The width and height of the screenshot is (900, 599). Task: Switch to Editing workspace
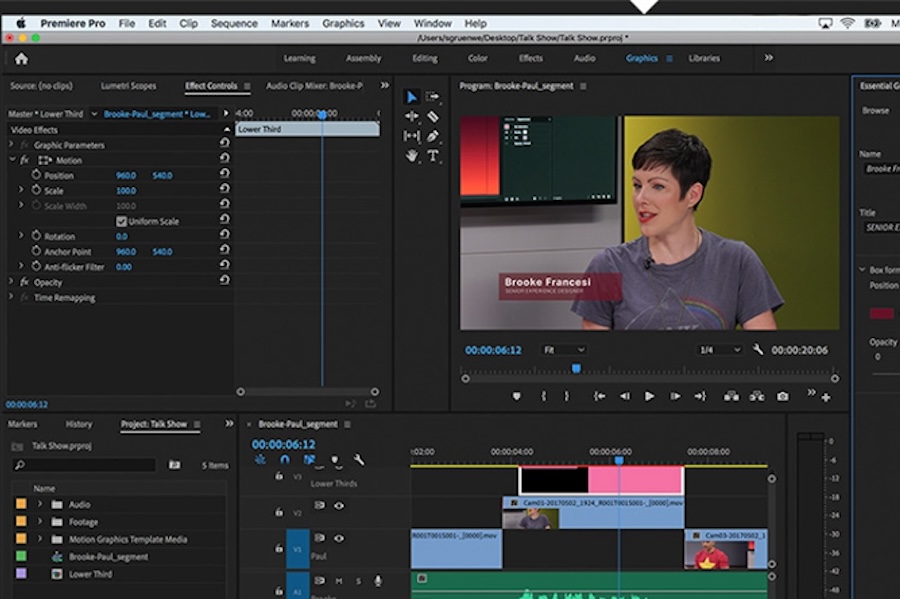click(x=425, y=58)
